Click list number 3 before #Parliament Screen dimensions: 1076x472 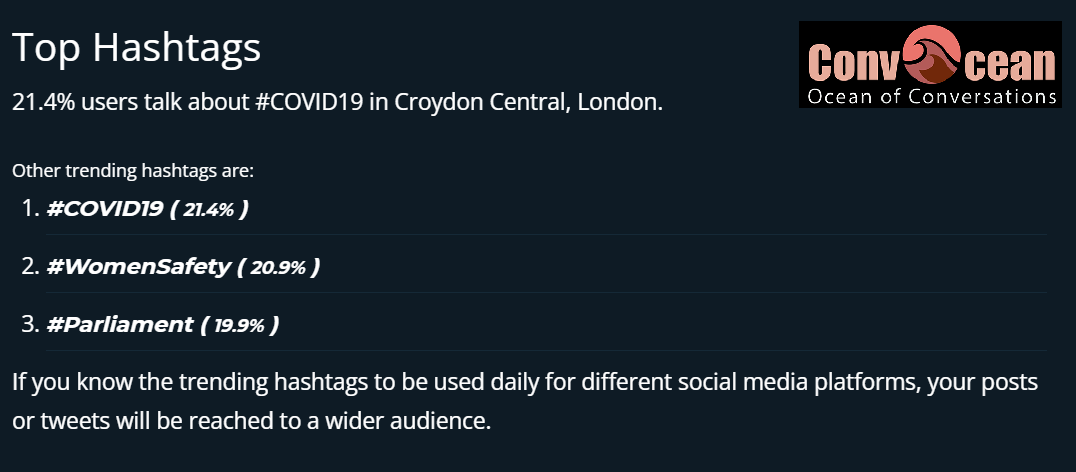(29, 325)
